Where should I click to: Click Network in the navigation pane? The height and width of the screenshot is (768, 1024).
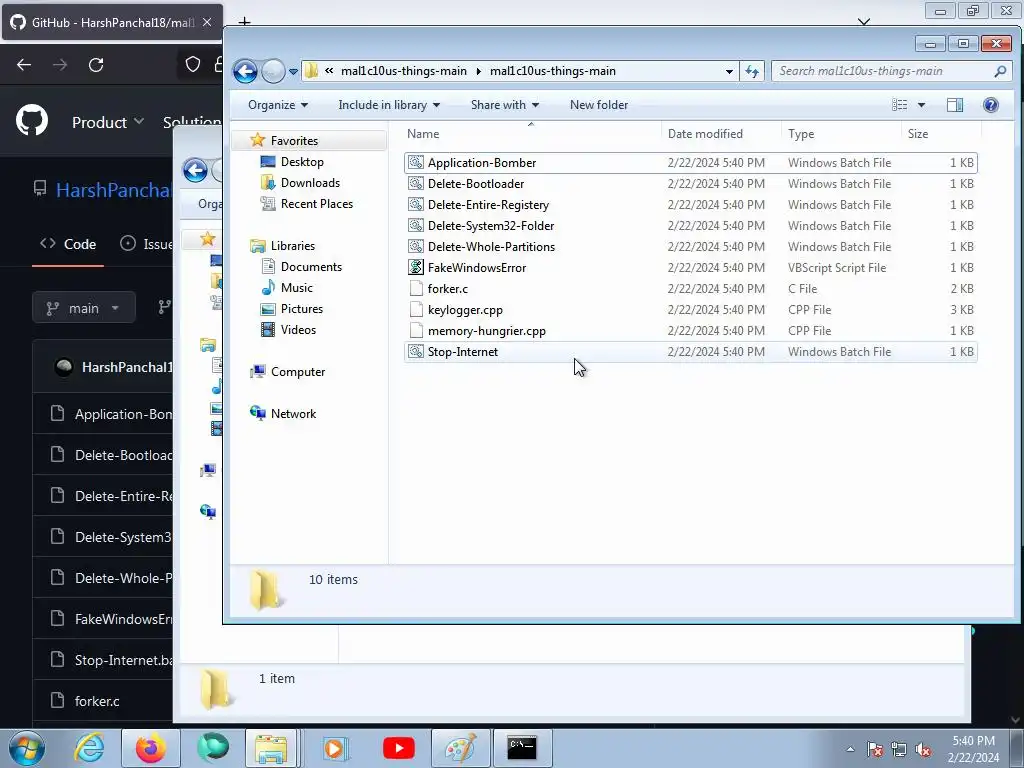[x=293, y=414]
